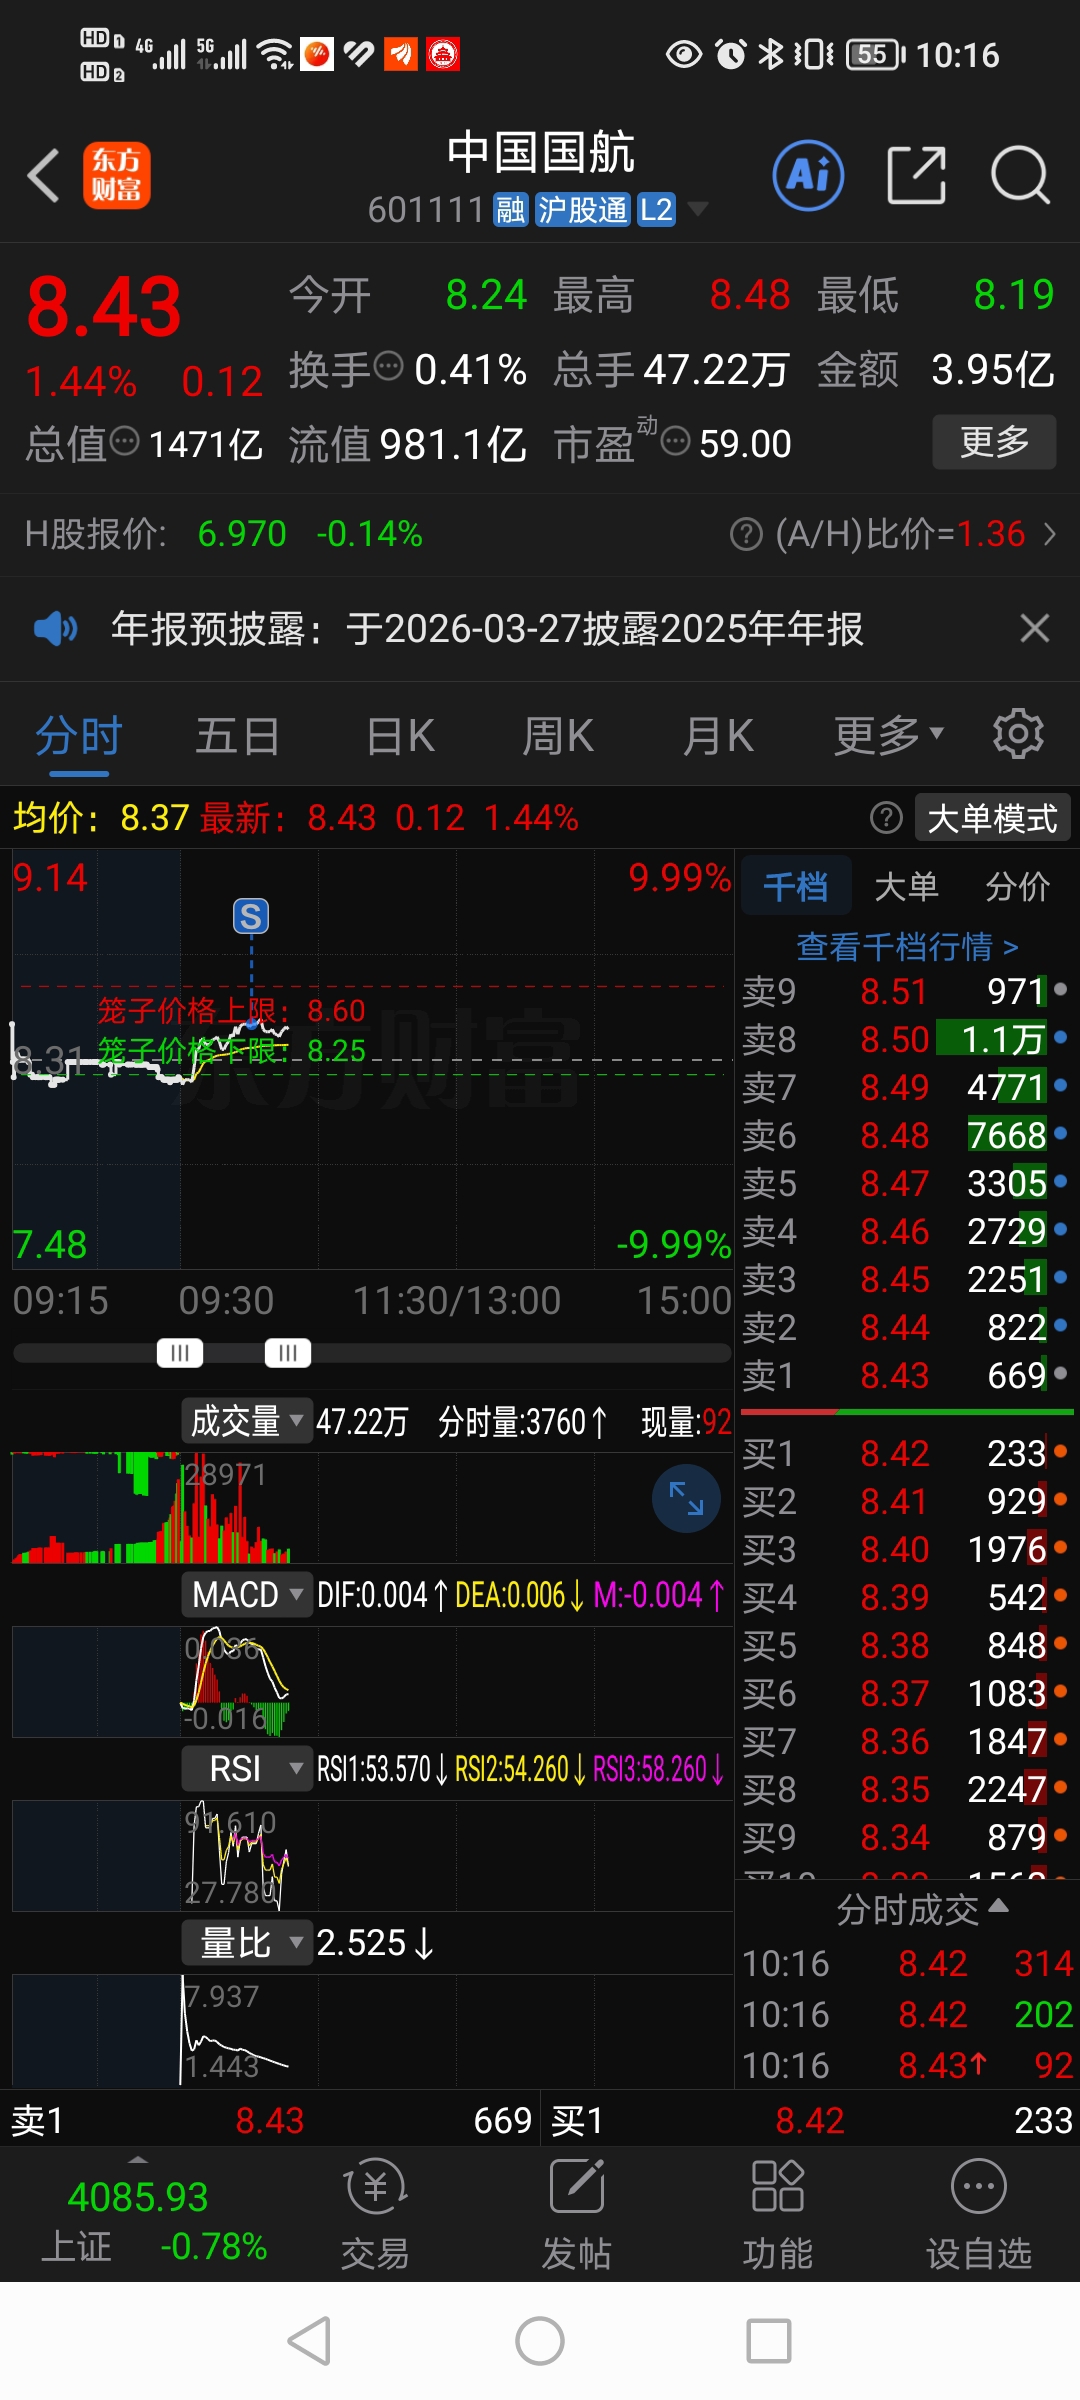Open the search magnifier icon
Viewport: 1080px width, 2400px height.
[1020, 175]
